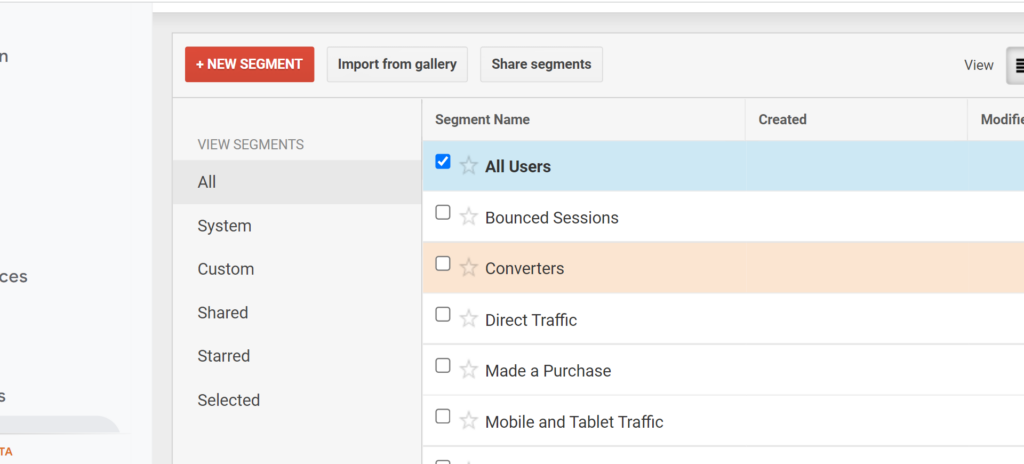Star the Made a Purchase segment
Image resolution: width=1024 pixels, height=464 pixels.
(x=468, y=371)
